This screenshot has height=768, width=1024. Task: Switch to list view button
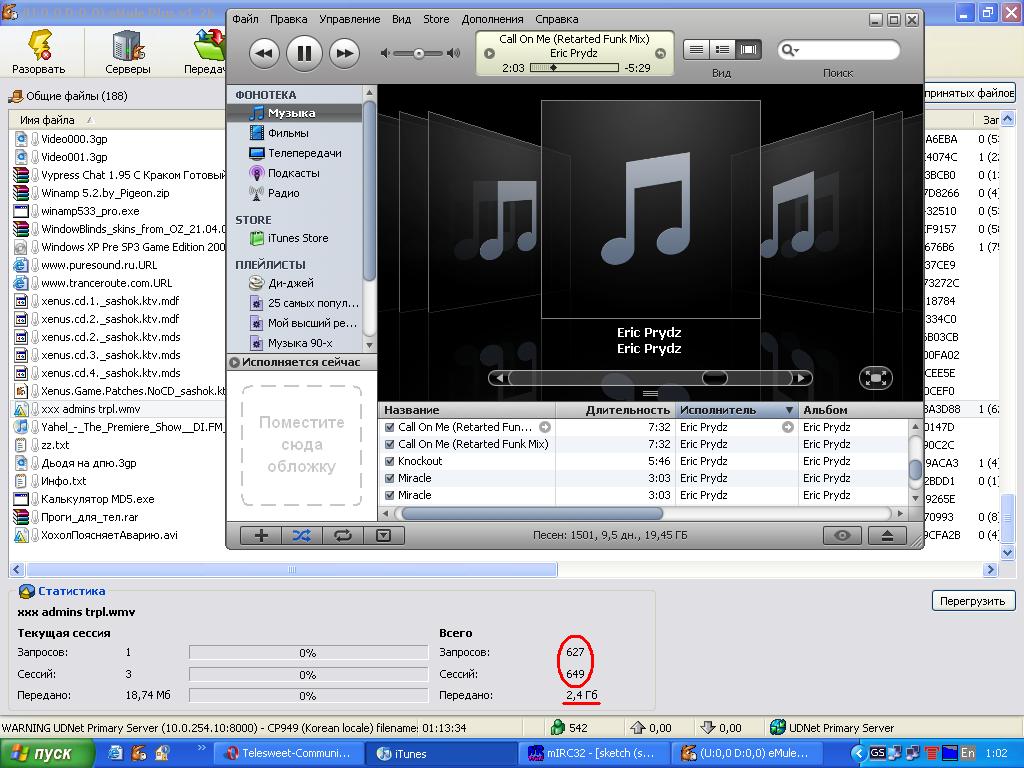(696, 50)
